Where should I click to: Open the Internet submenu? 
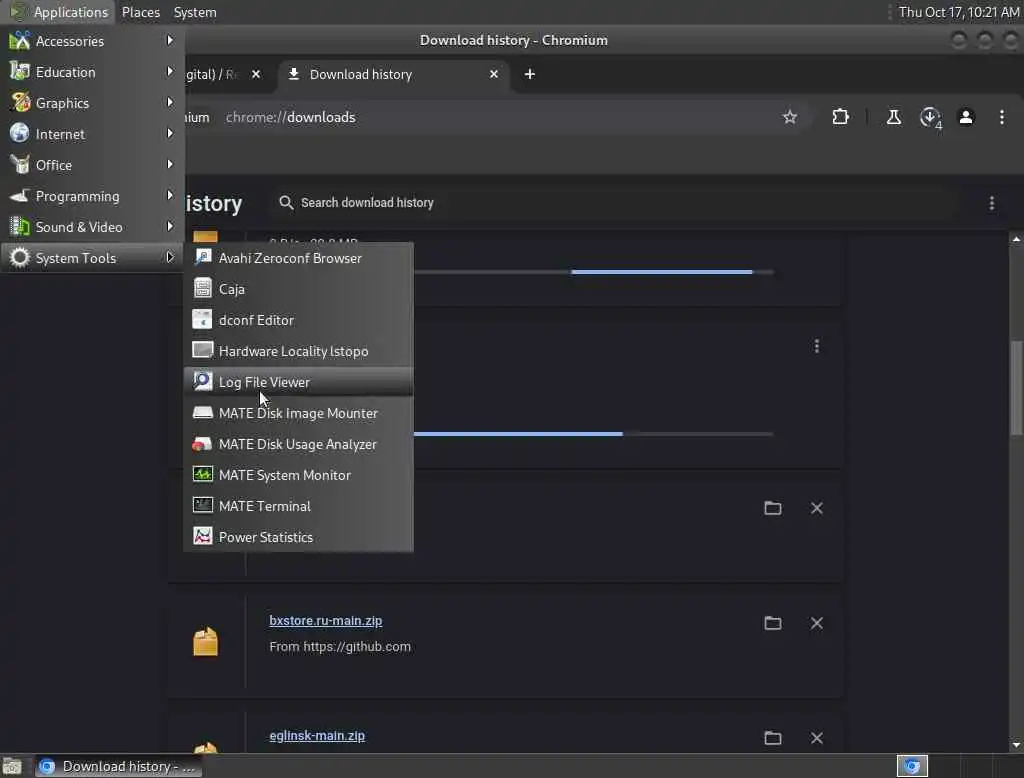click(x=92, y=134)
